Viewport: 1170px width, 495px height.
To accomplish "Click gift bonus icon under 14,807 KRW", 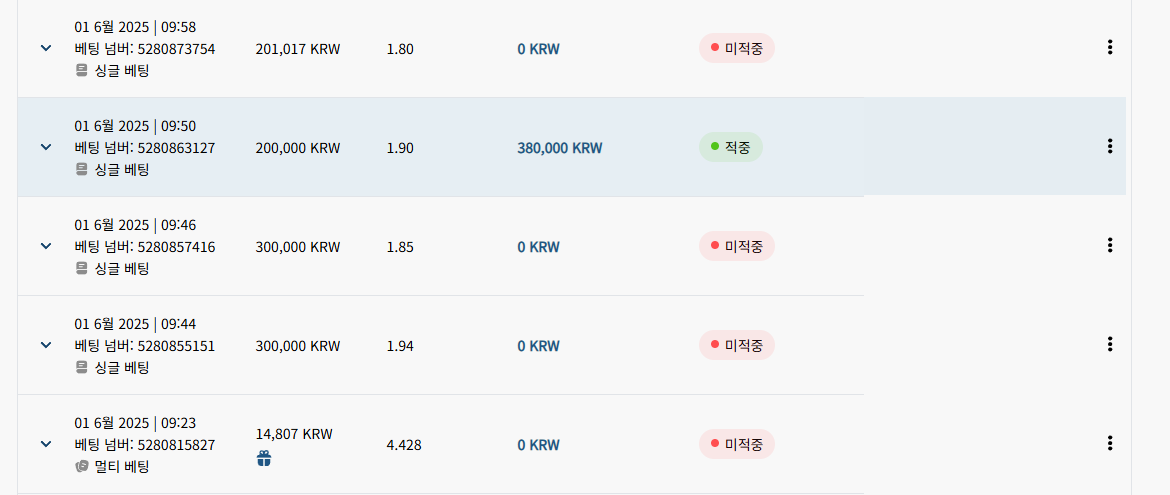I will tap(263, 458).
